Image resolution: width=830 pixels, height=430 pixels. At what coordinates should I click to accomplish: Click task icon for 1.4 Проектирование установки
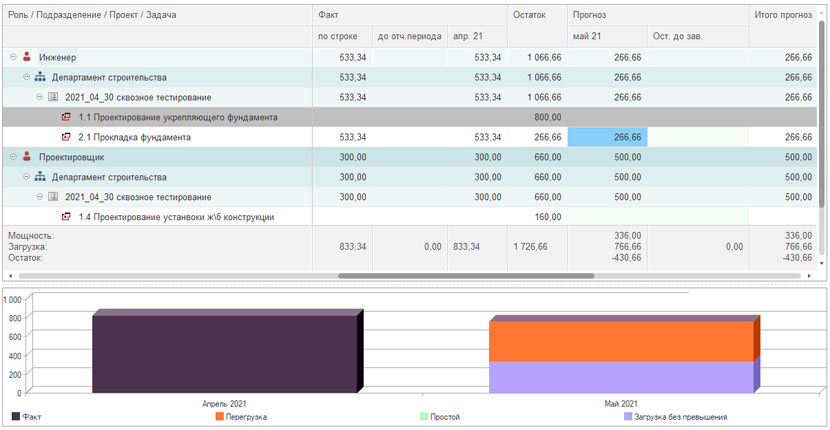click(x=66, y=217)
